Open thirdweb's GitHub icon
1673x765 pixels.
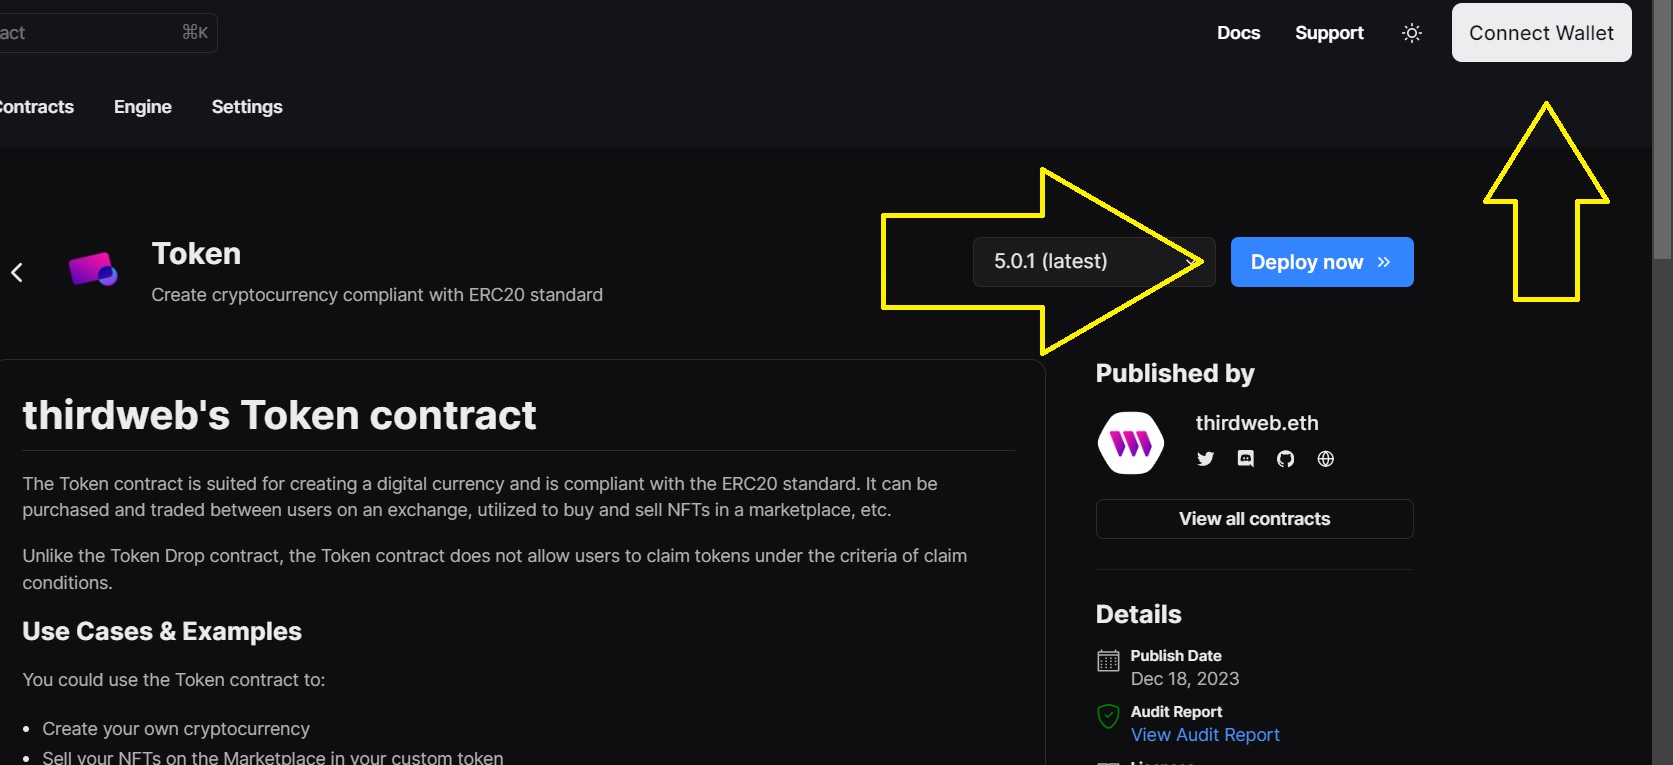[x=1285, y=459]
